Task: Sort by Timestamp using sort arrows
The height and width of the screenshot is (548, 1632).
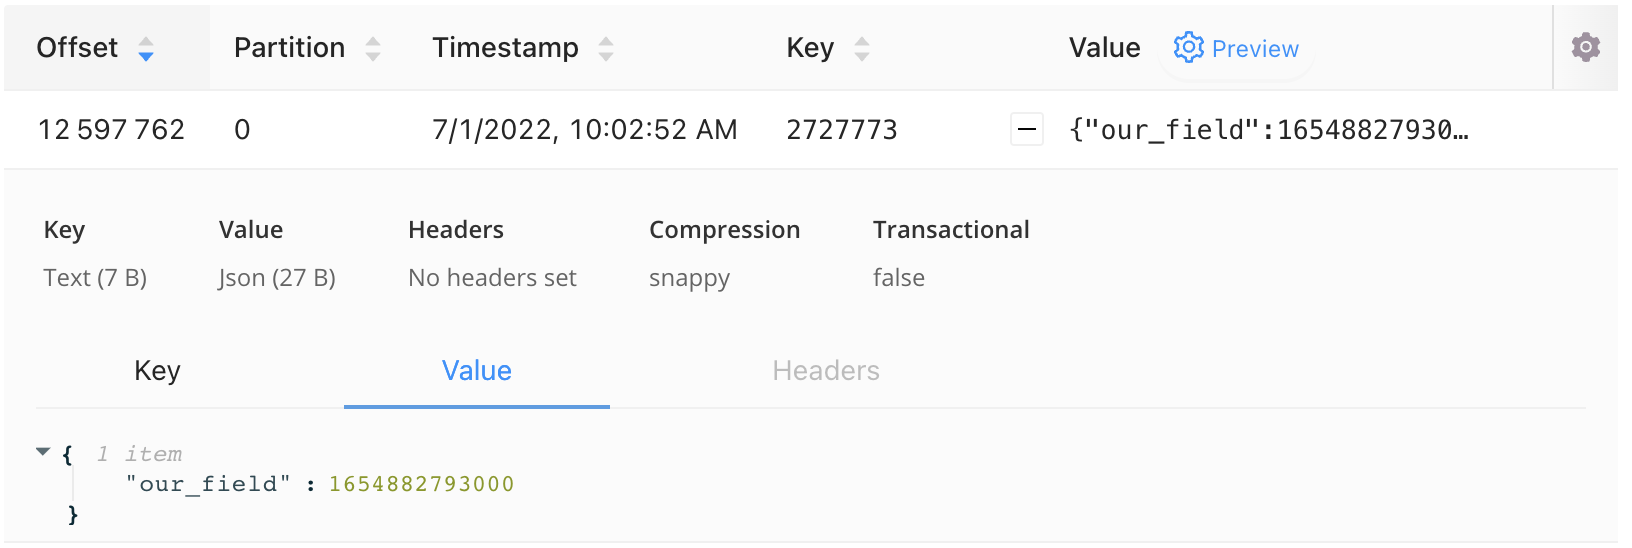Action: (606, 48)
